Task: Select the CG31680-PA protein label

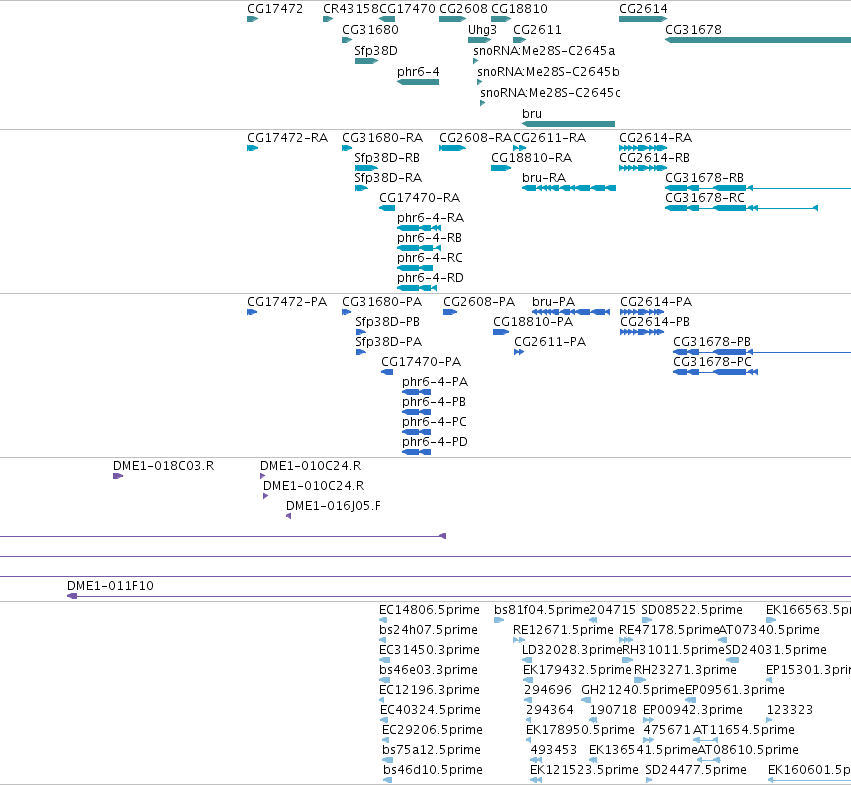Action: [x=382, y=302]
